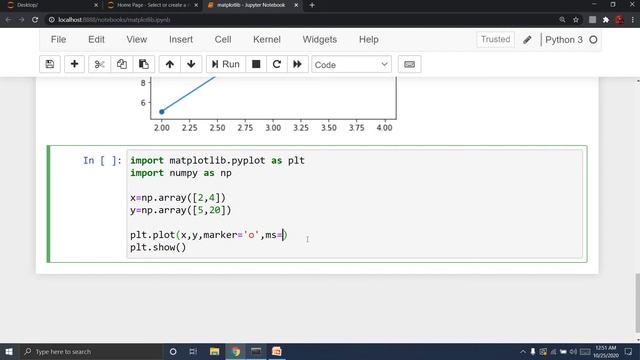The image size is (640, 360).
Task: Move selected cell up arrow
Action: point(170,64)
